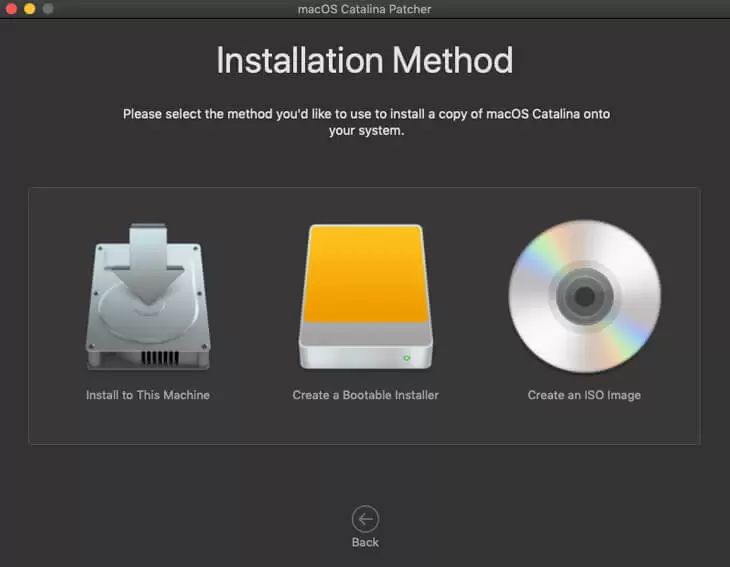Select the 'Install to This Machine' label
This screenshot has height=567, width=730.
pyautogui.click(x=148, y=395)
